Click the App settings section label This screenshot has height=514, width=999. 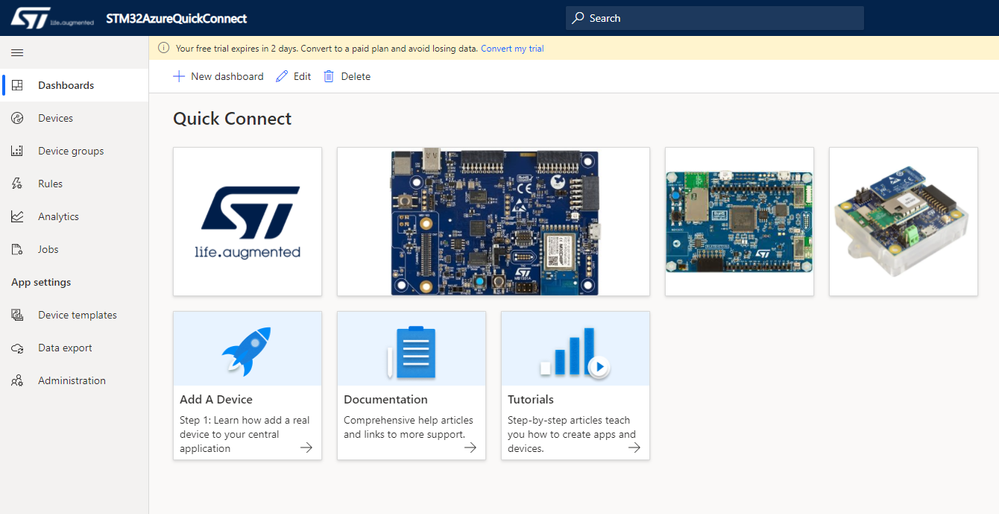point(41,282)
